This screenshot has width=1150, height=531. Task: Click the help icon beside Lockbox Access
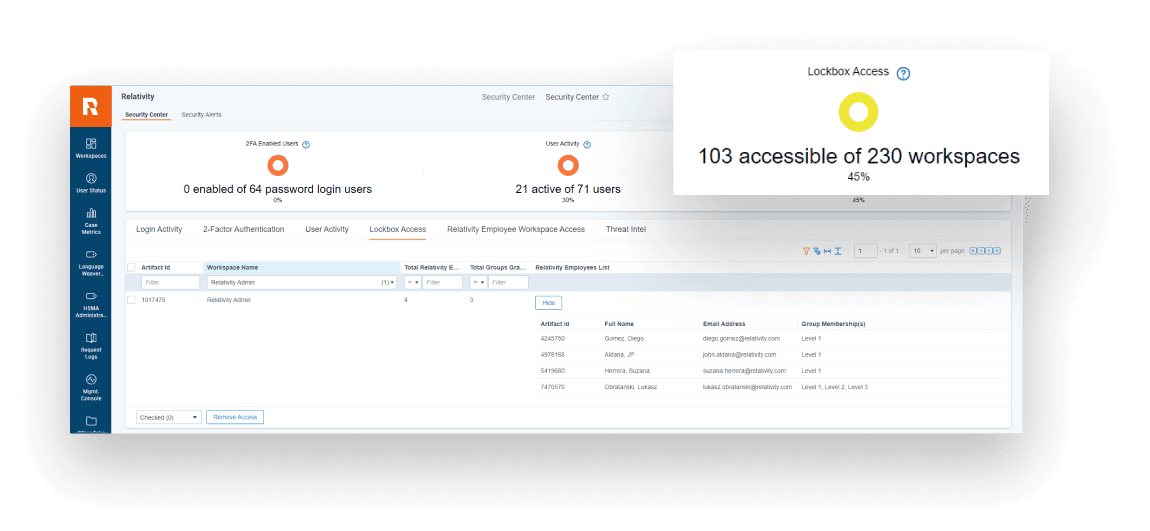904,73
